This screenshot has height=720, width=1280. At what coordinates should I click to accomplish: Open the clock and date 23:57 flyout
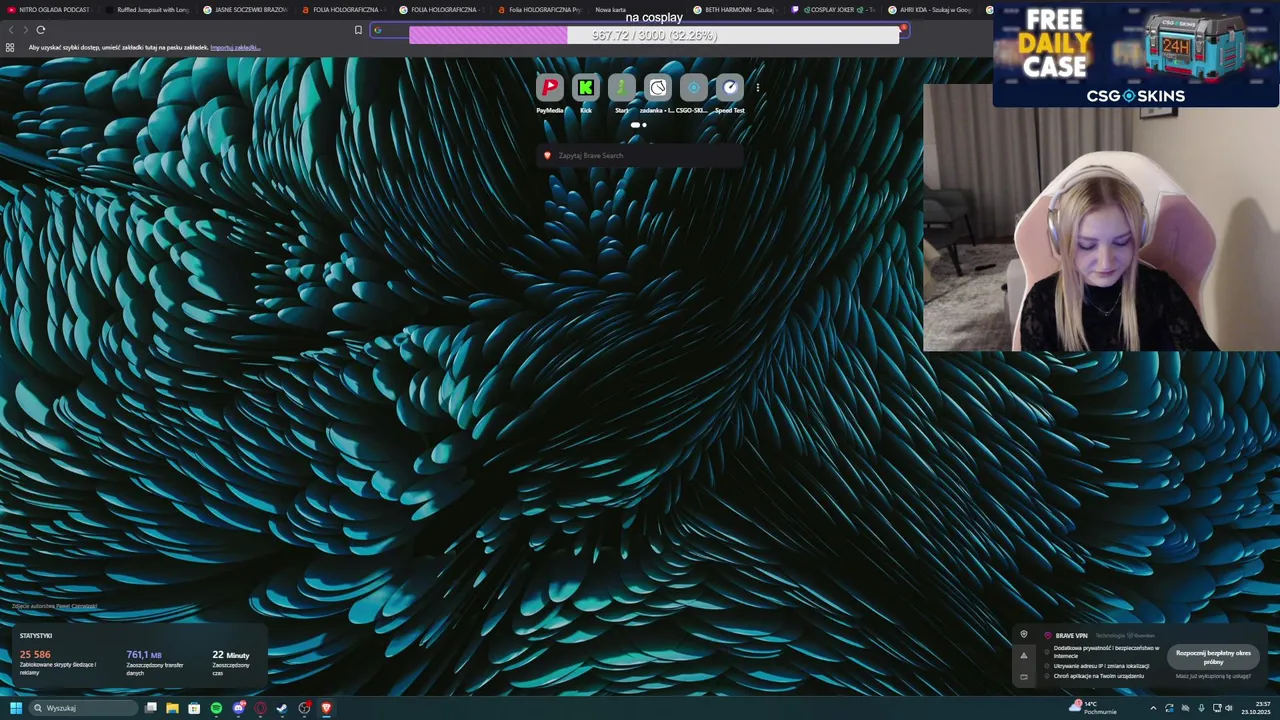click(x=1256, y=708)
